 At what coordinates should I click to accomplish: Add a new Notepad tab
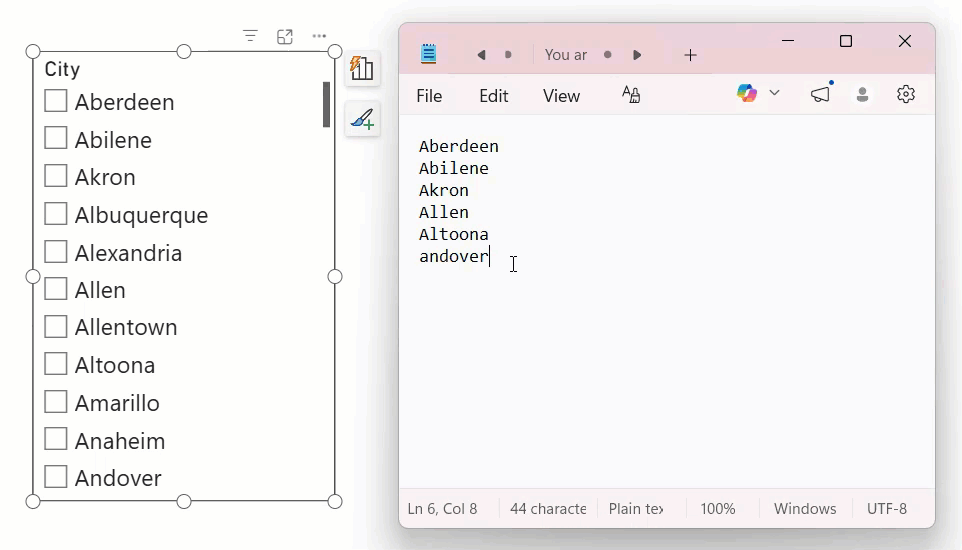(x=690, y=55)
